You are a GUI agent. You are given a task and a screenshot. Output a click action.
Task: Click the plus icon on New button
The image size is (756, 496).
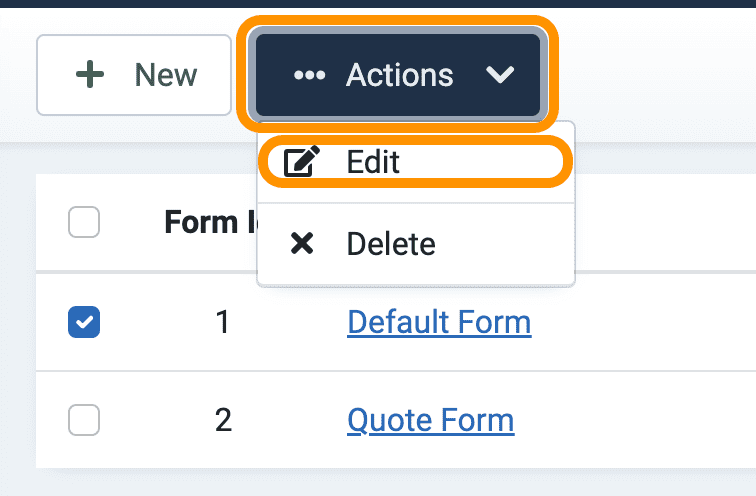(90, 75)
